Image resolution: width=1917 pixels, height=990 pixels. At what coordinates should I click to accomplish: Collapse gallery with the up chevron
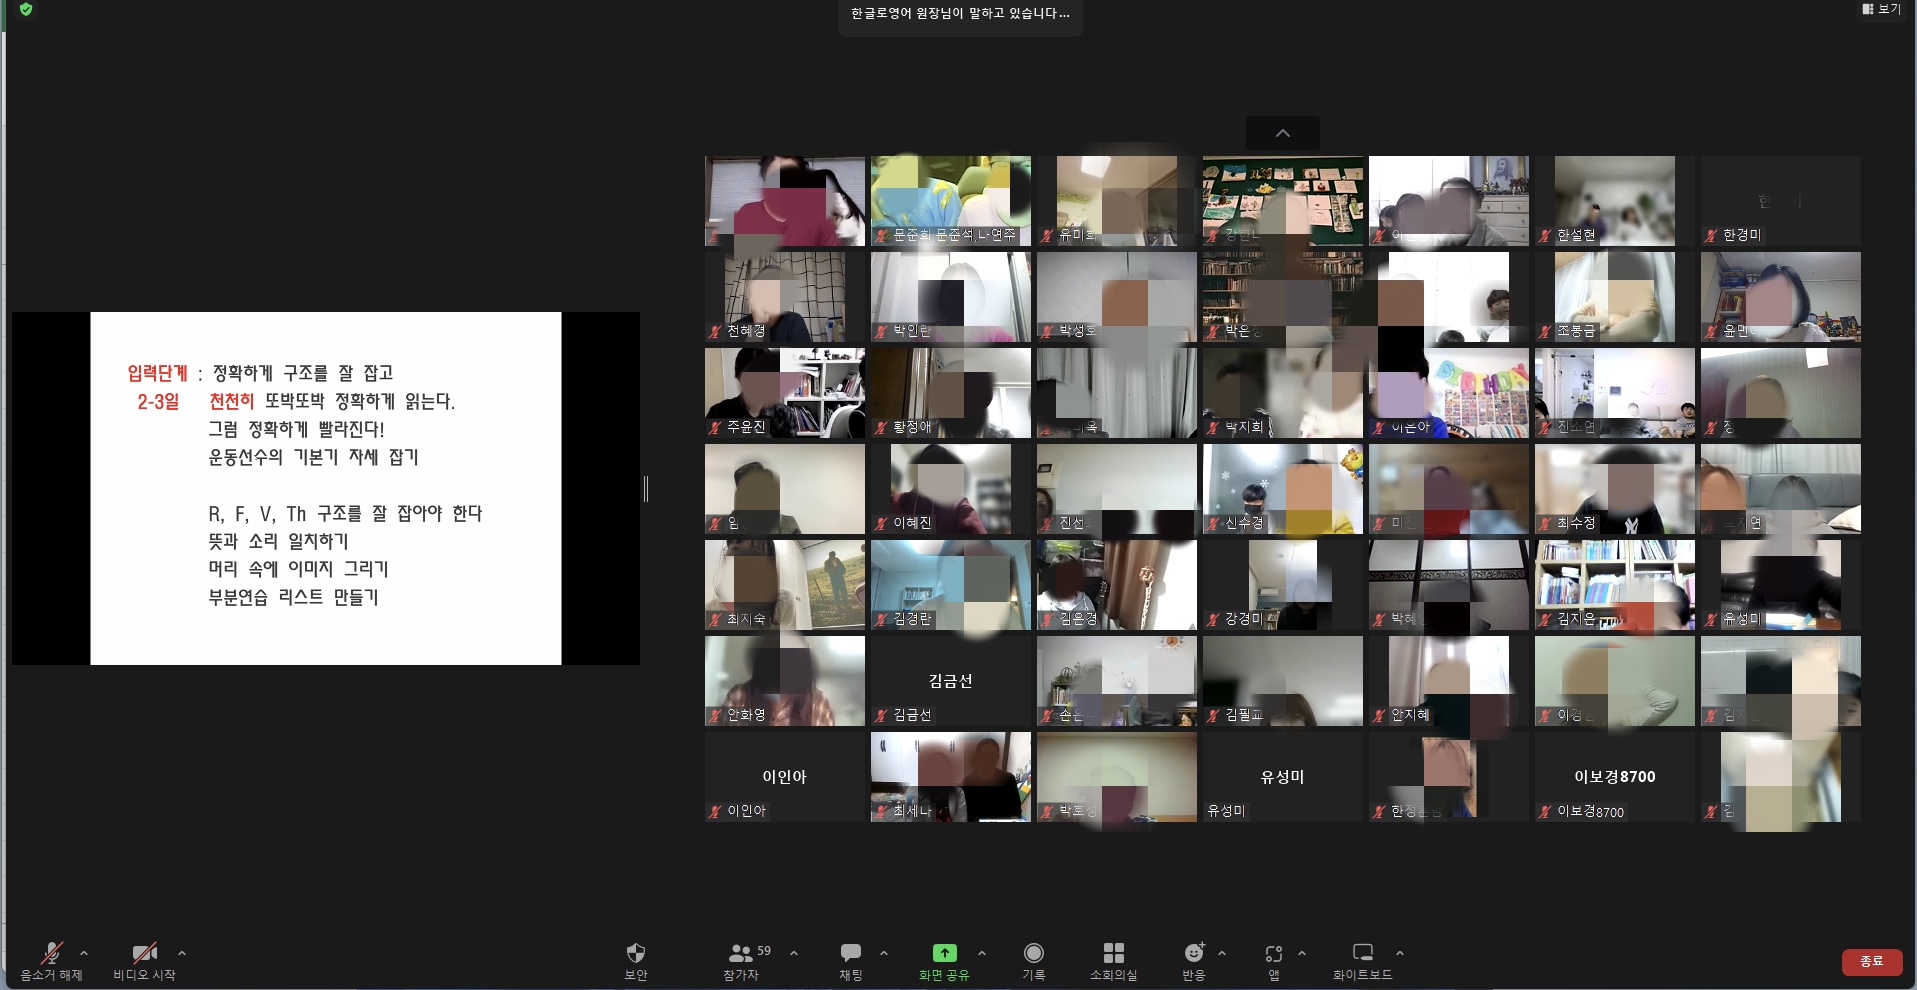pyautogui.click(x=1282, y=133)
